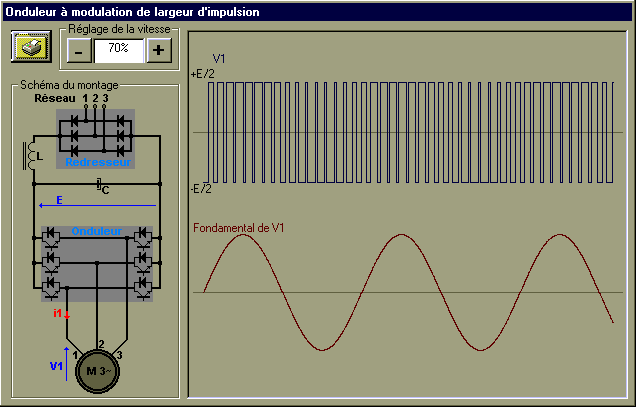The image size is (636, 407).
Task: Click the M 3~ motor symbol
Action: click(x=97, y=371)
